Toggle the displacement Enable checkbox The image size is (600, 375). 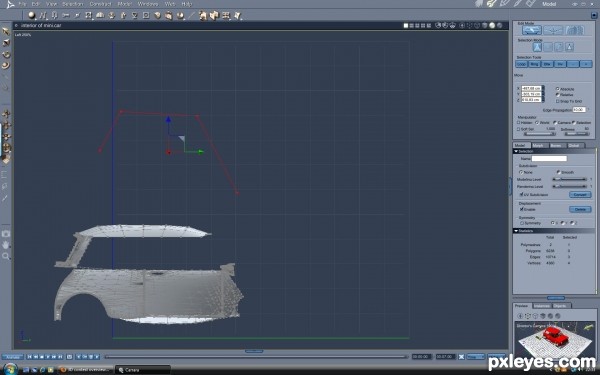point(521,209)
